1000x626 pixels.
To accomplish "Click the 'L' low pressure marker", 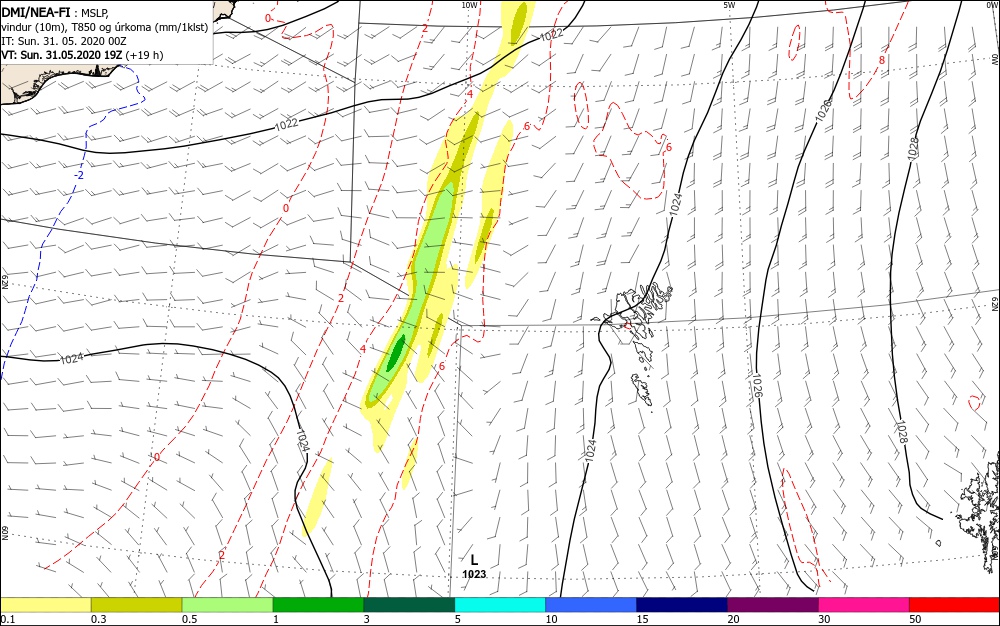I will (x=474, y=560).
